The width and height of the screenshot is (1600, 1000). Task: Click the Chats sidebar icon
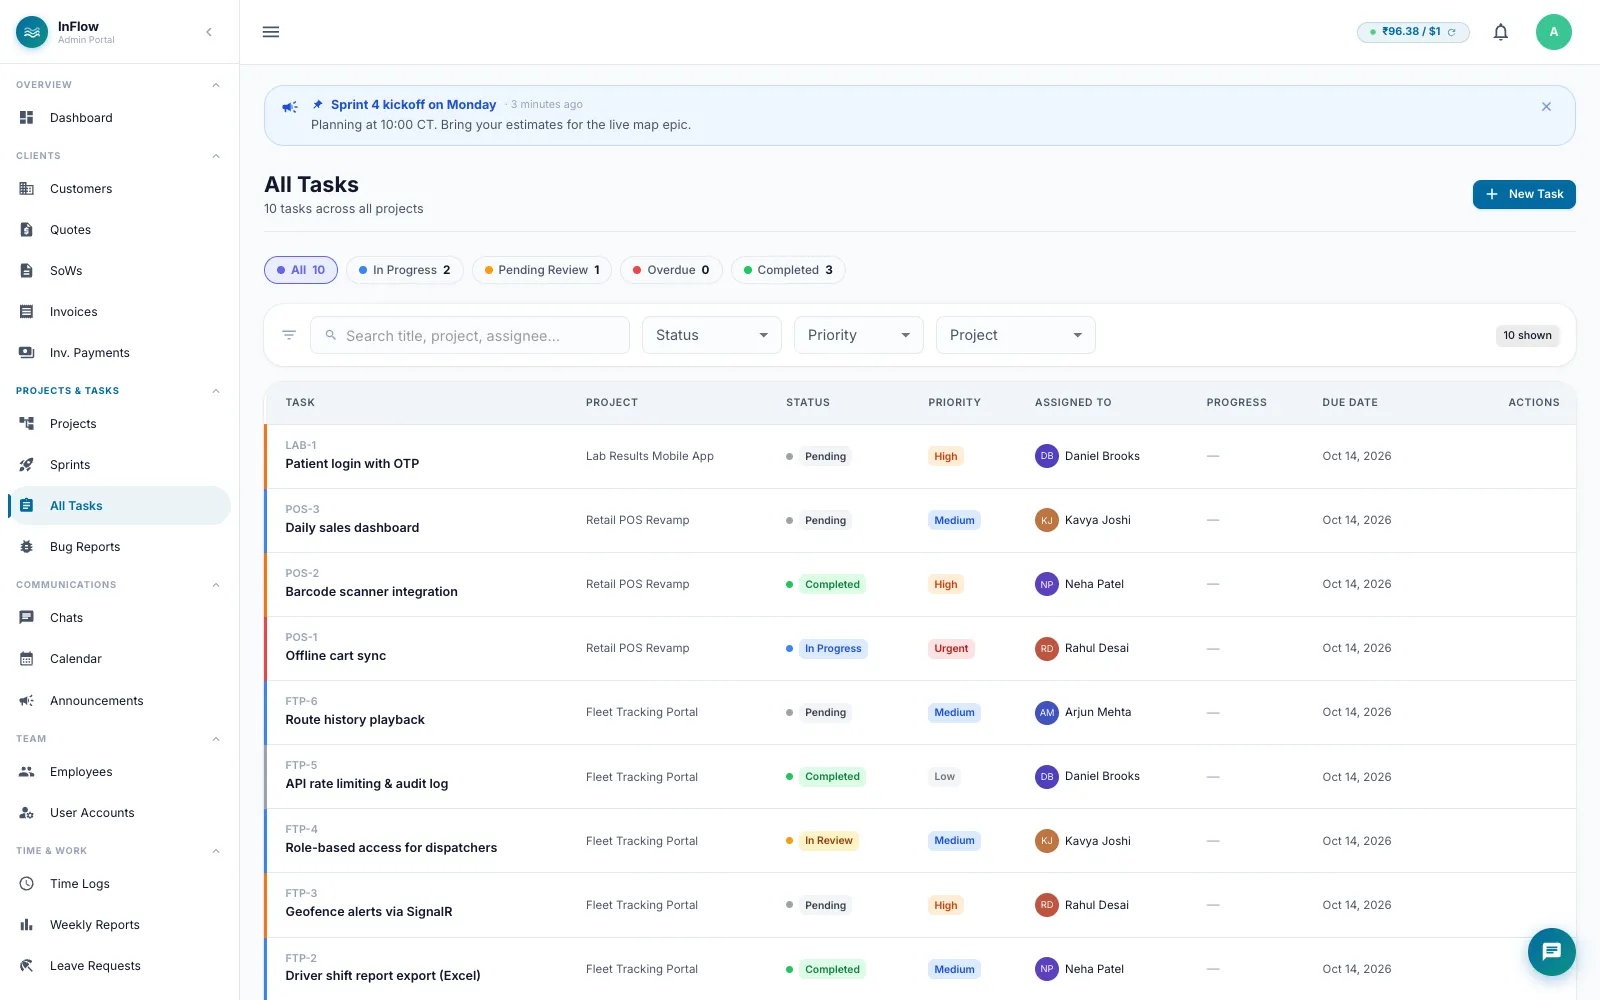click(x=27, y=618)
